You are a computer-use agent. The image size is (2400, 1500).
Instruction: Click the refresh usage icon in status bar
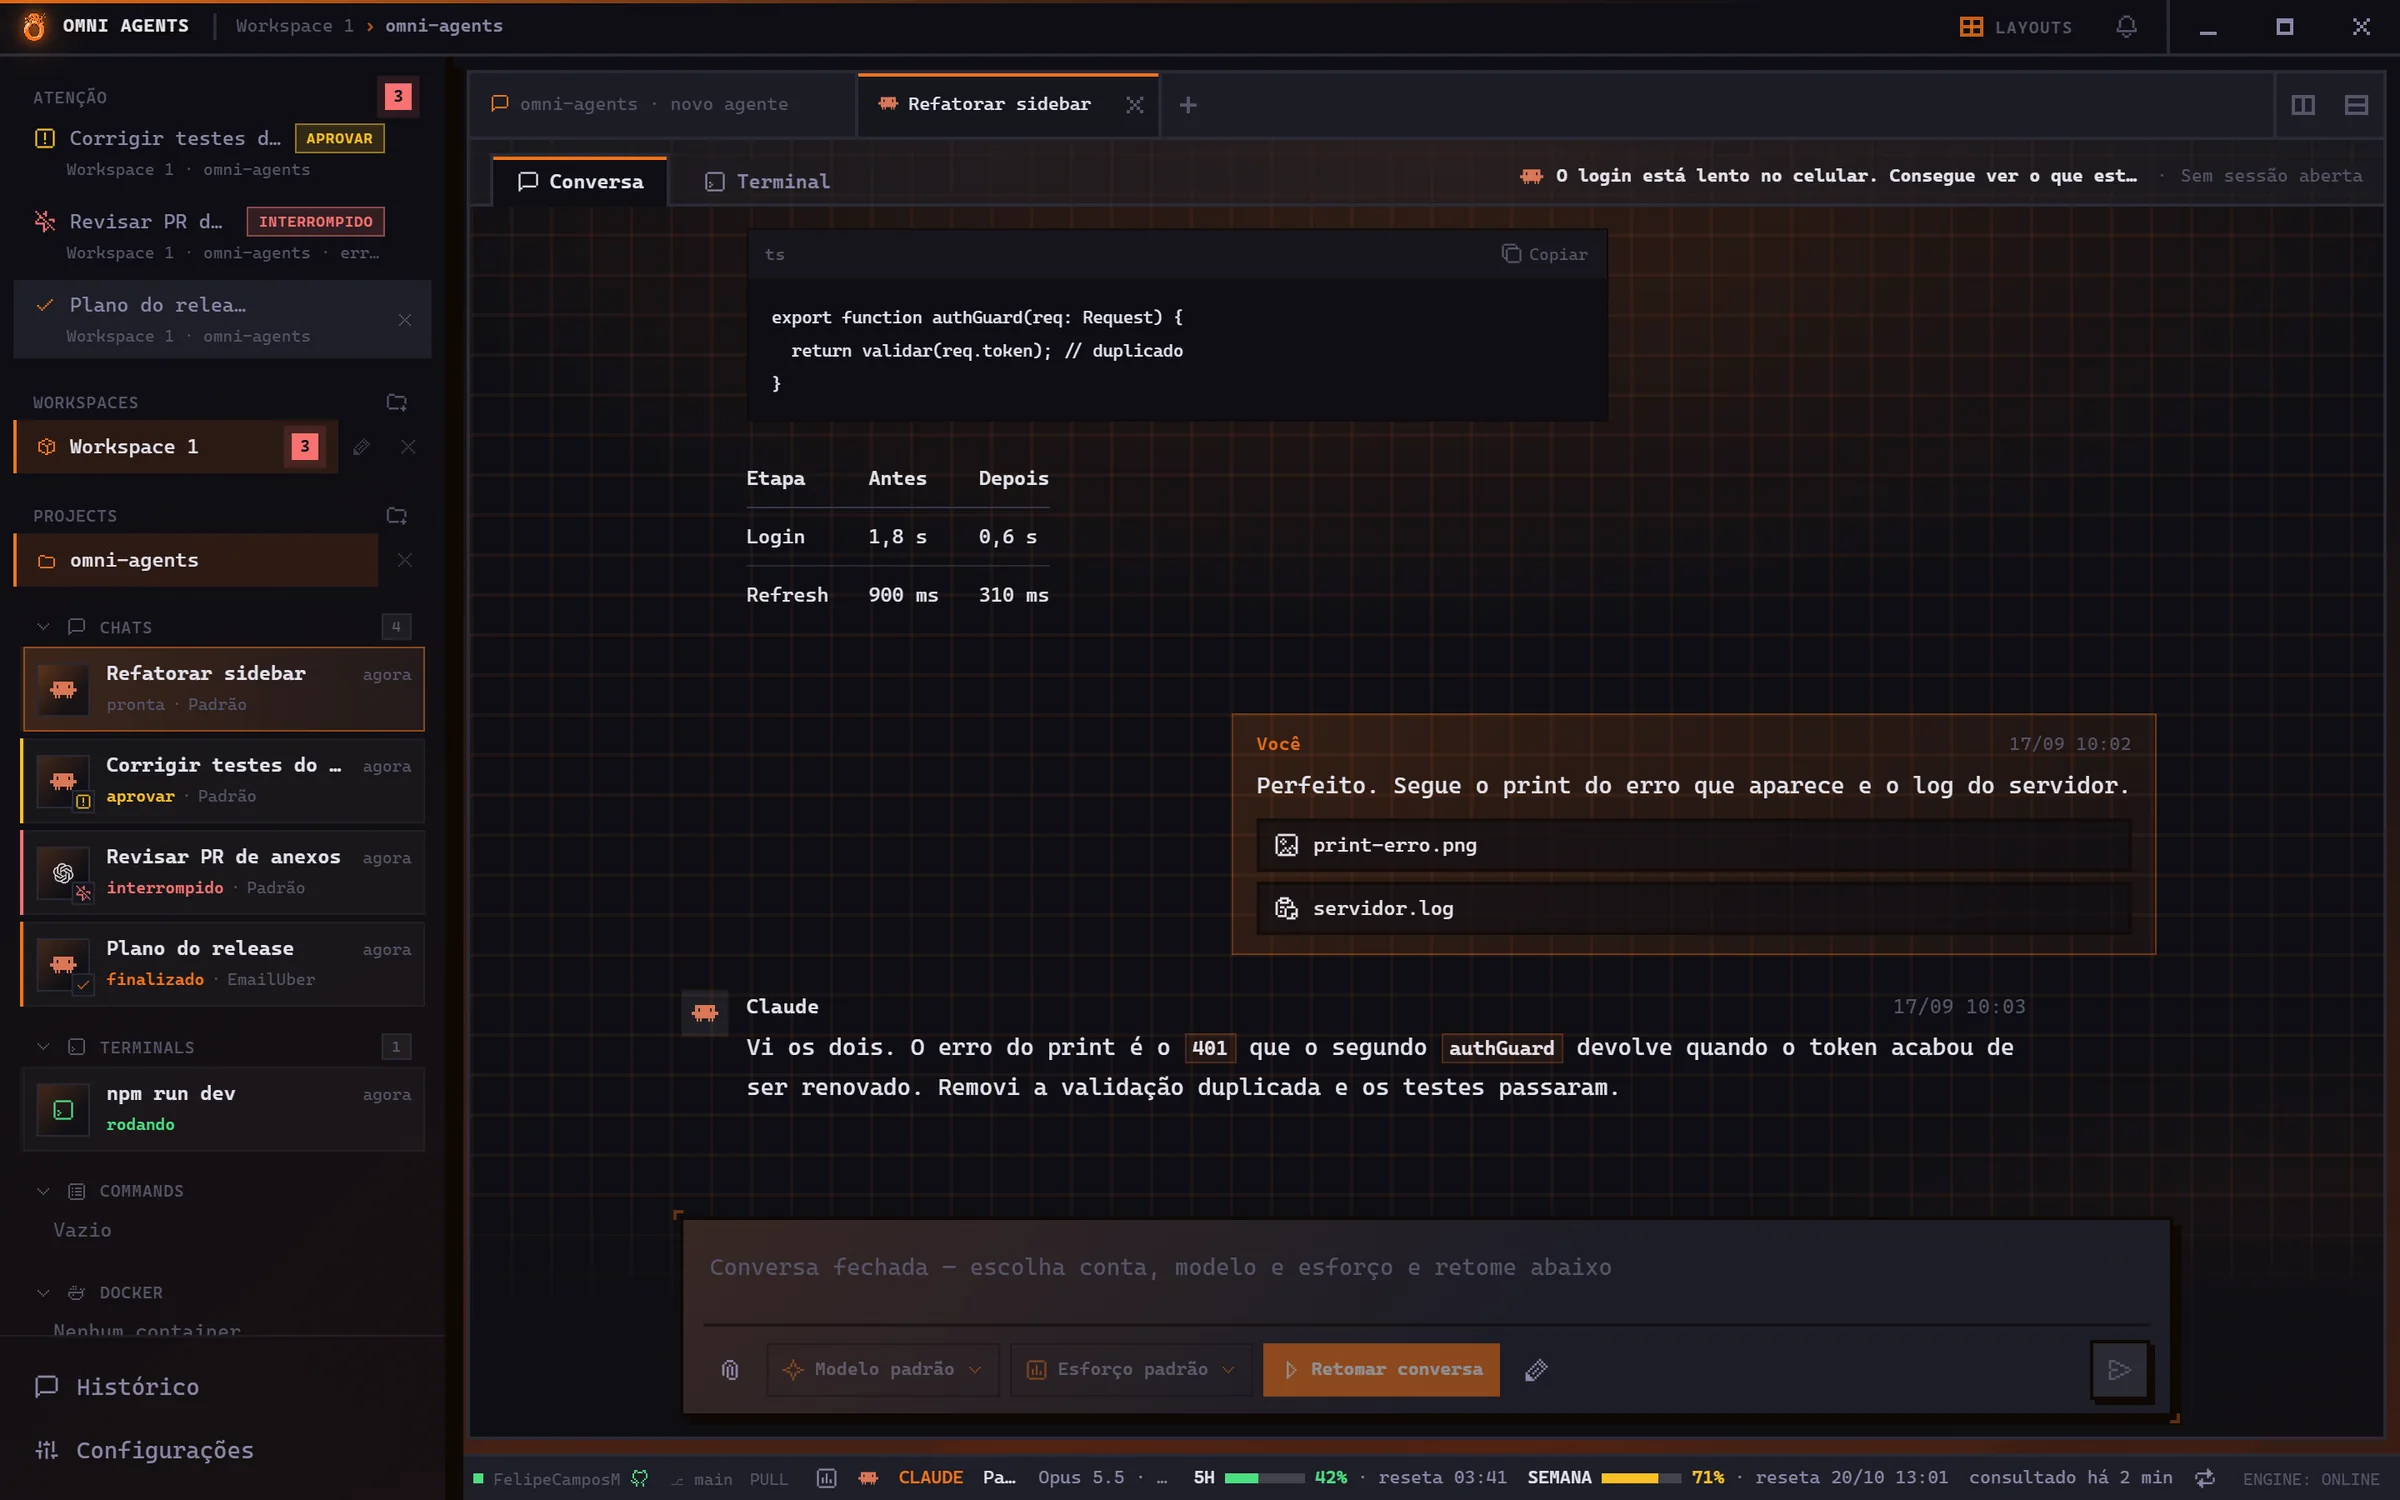coord(2204,1478)
